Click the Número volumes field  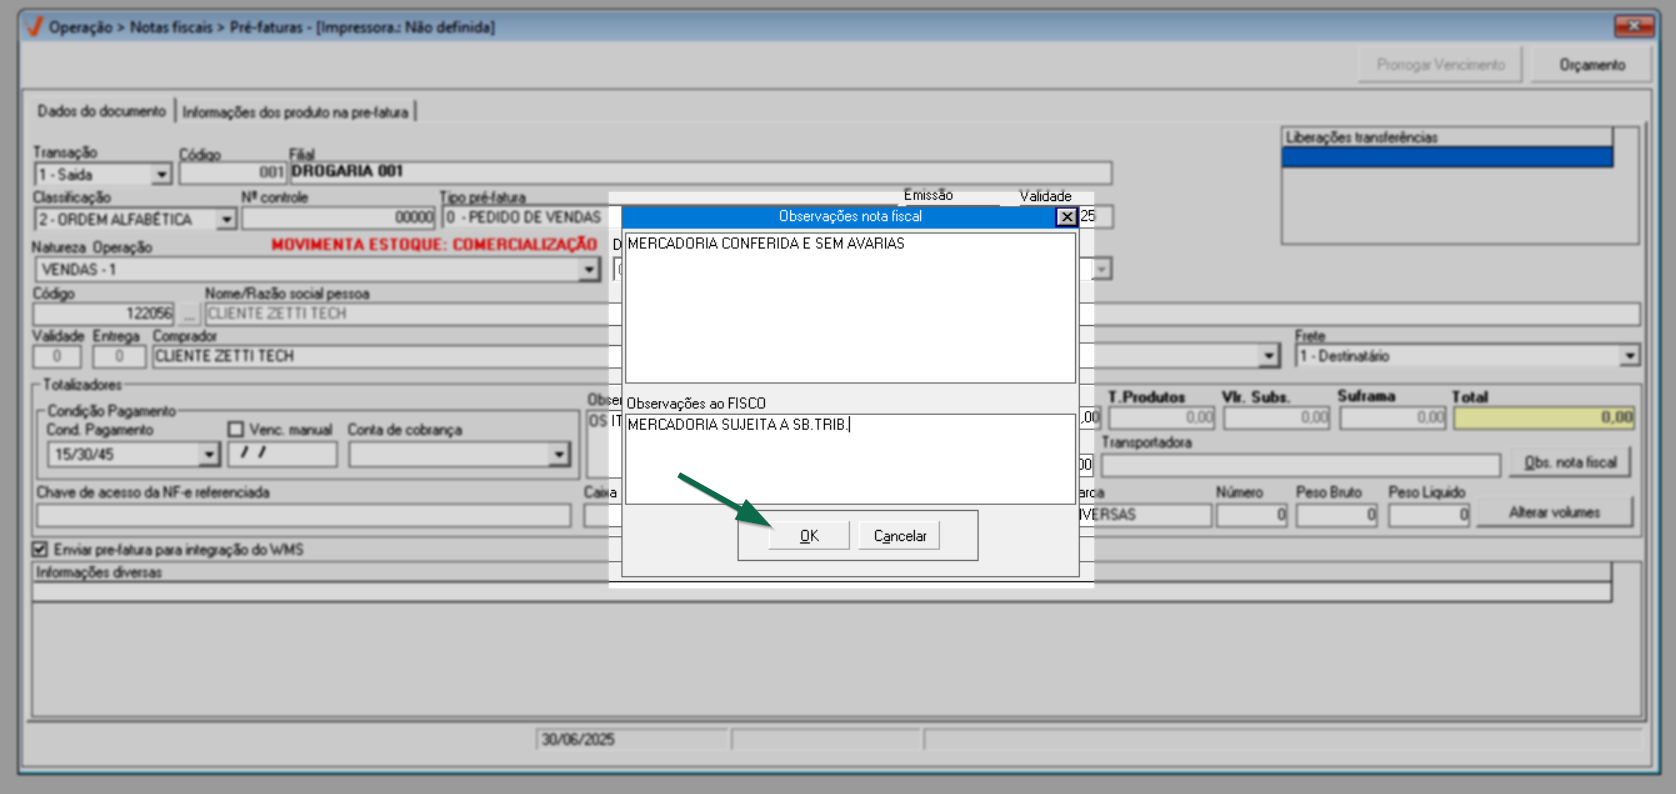tap(1252, 515)
